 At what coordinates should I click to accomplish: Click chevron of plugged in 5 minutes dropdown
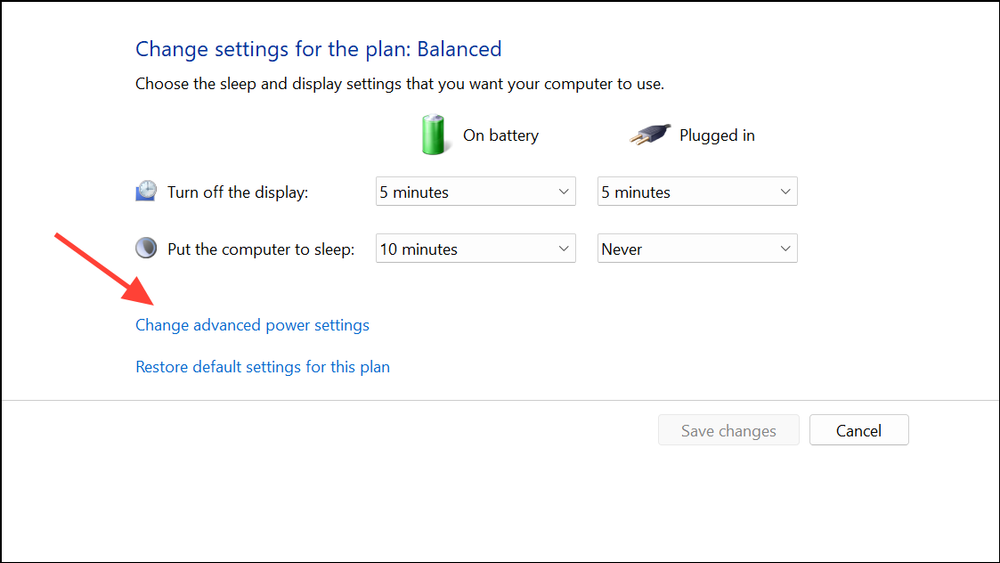(786, 191)
